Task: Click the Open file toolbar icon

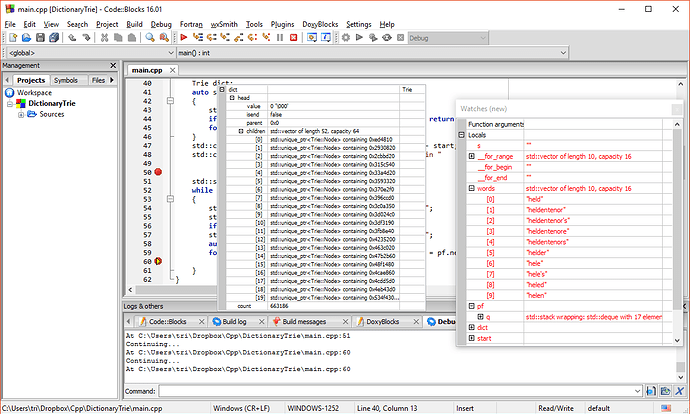Action: pos(26,38)
